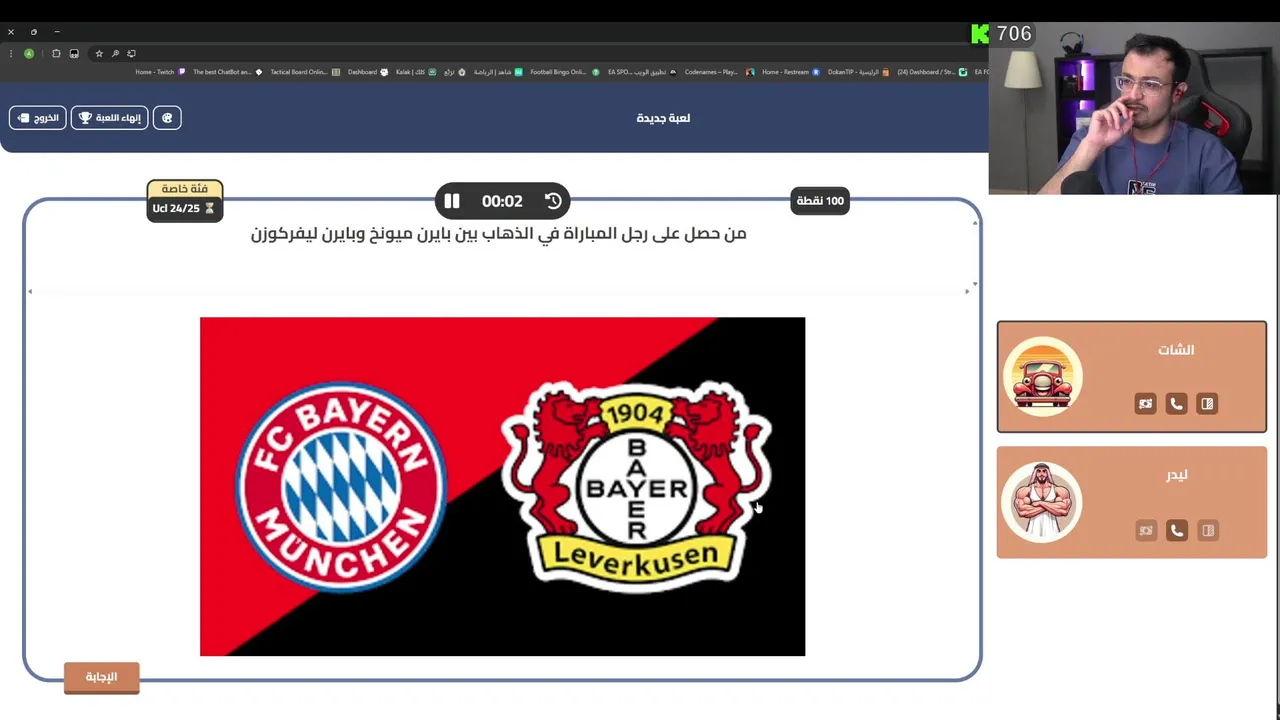Click the toolbar icon right of the extensions icon

[74, 54]
